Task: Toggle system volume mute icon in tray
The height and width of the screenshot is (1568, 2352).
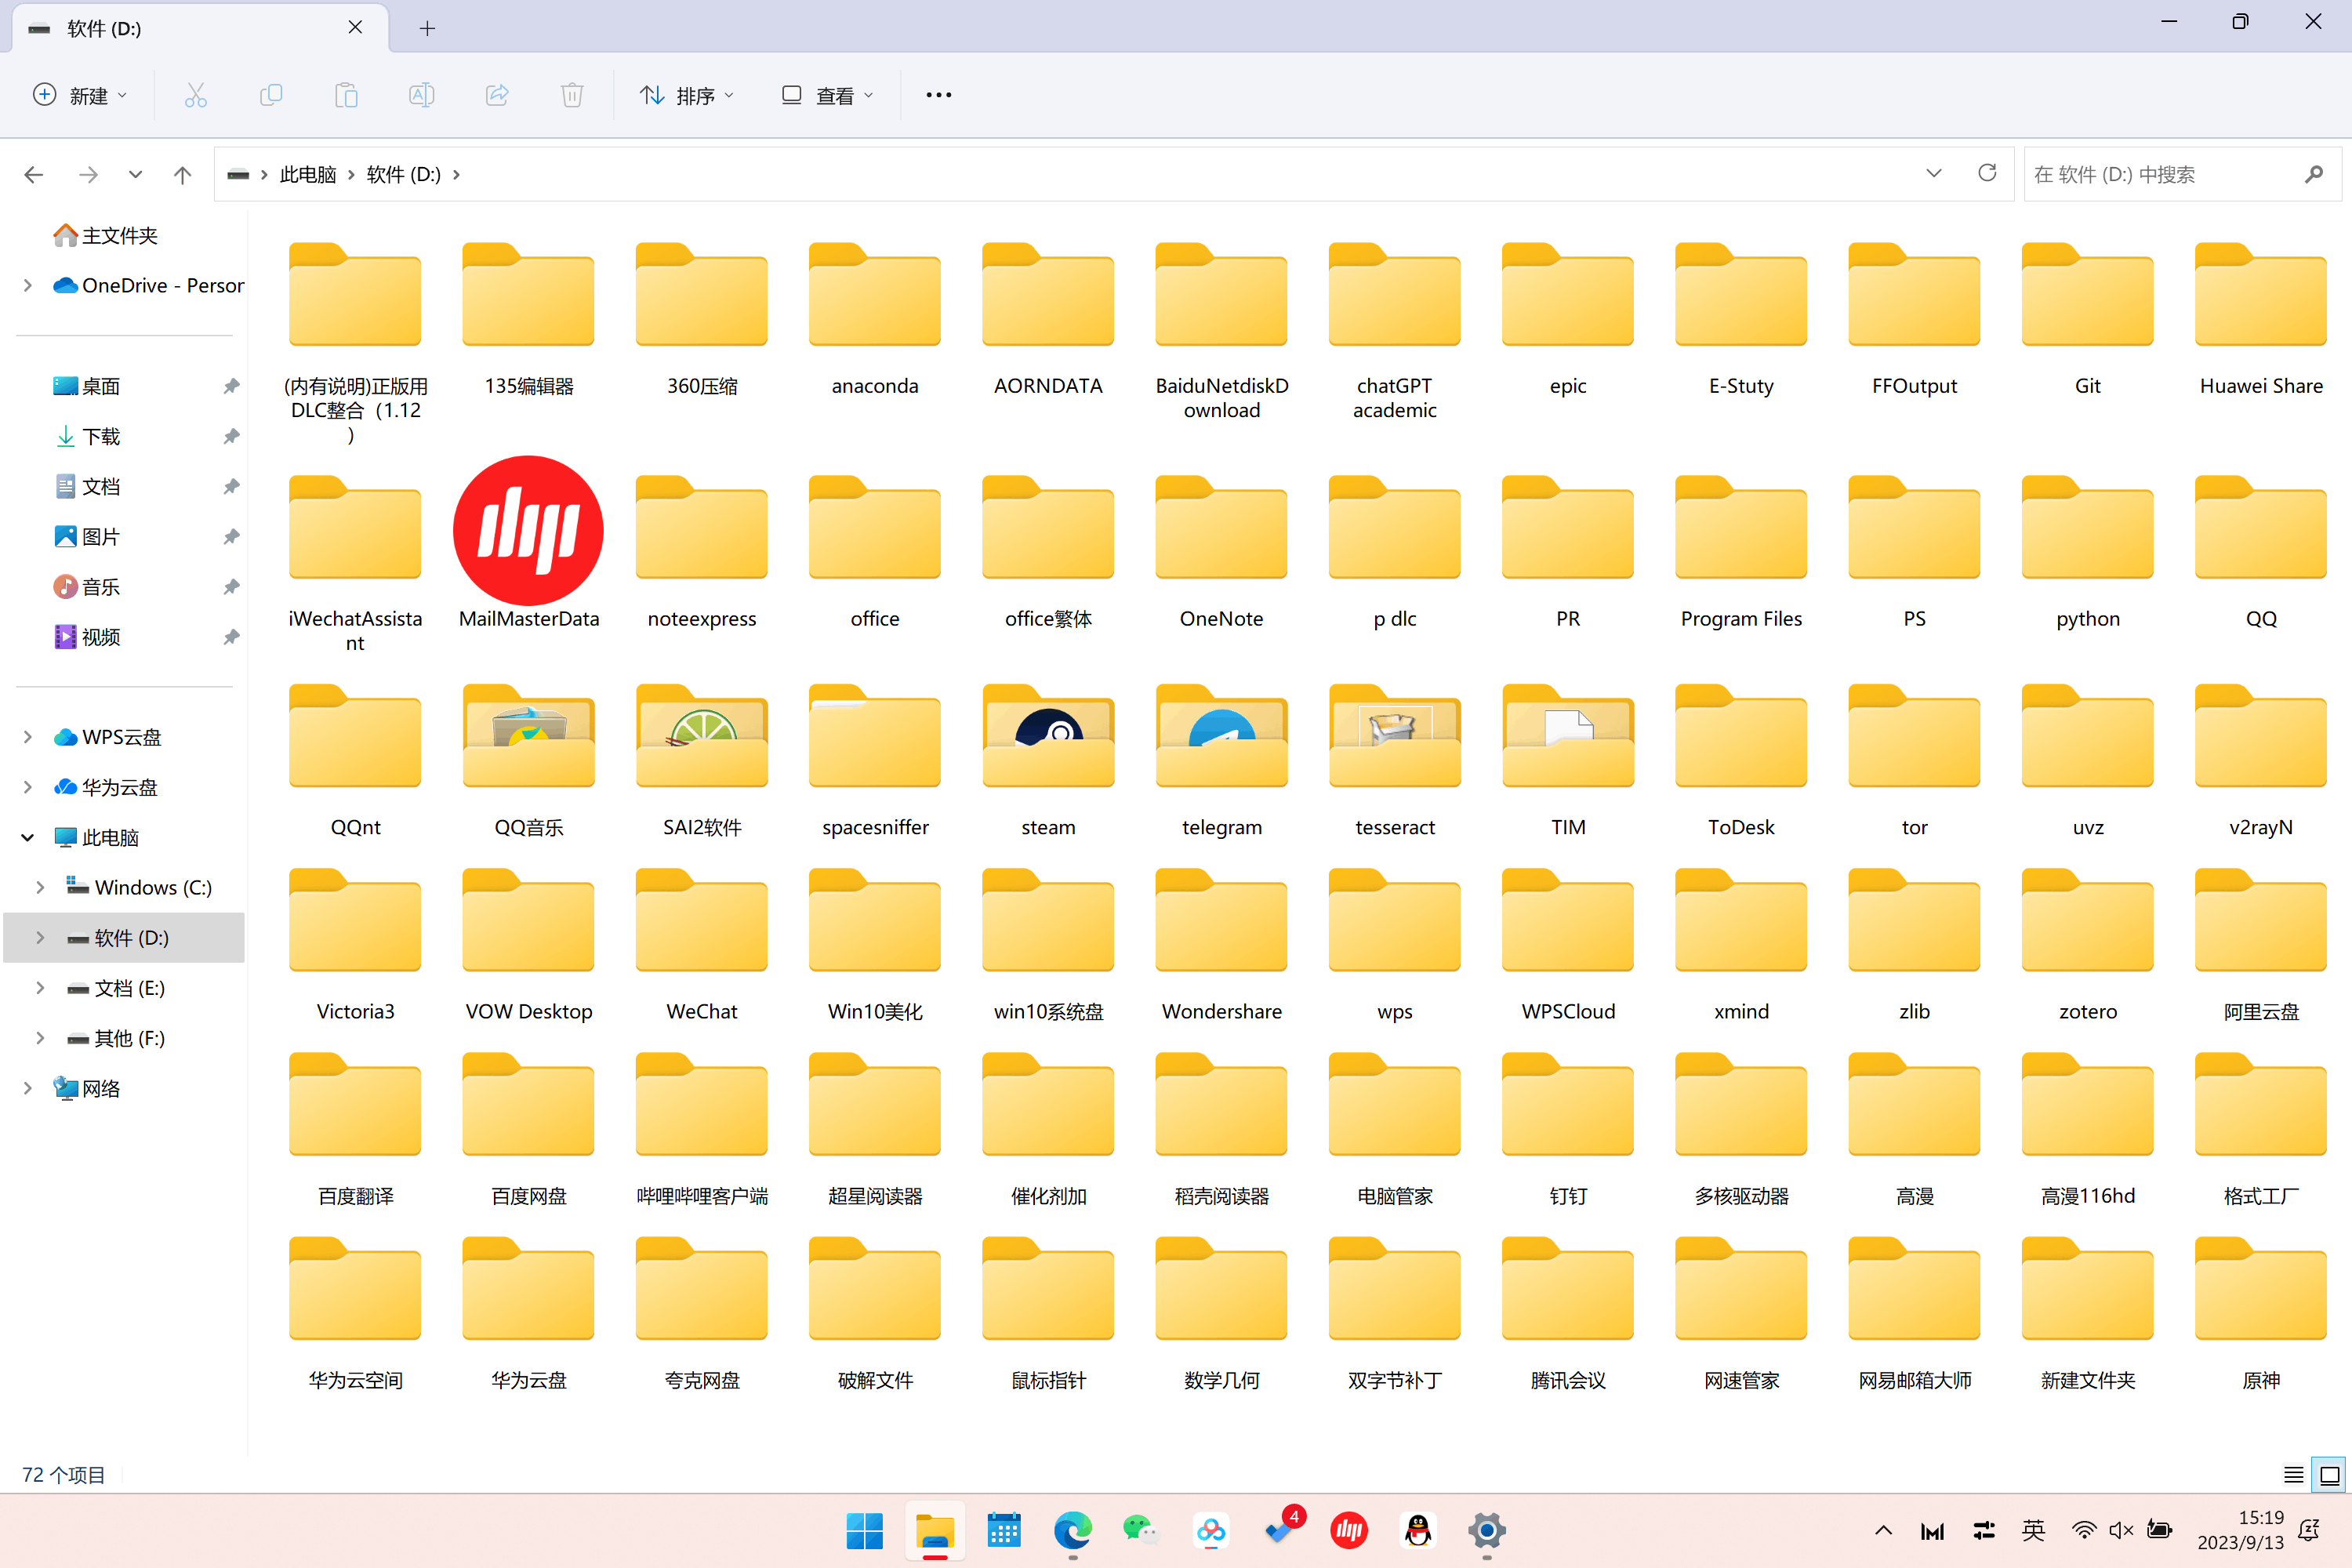Action: click(x=2121, y=1530)
